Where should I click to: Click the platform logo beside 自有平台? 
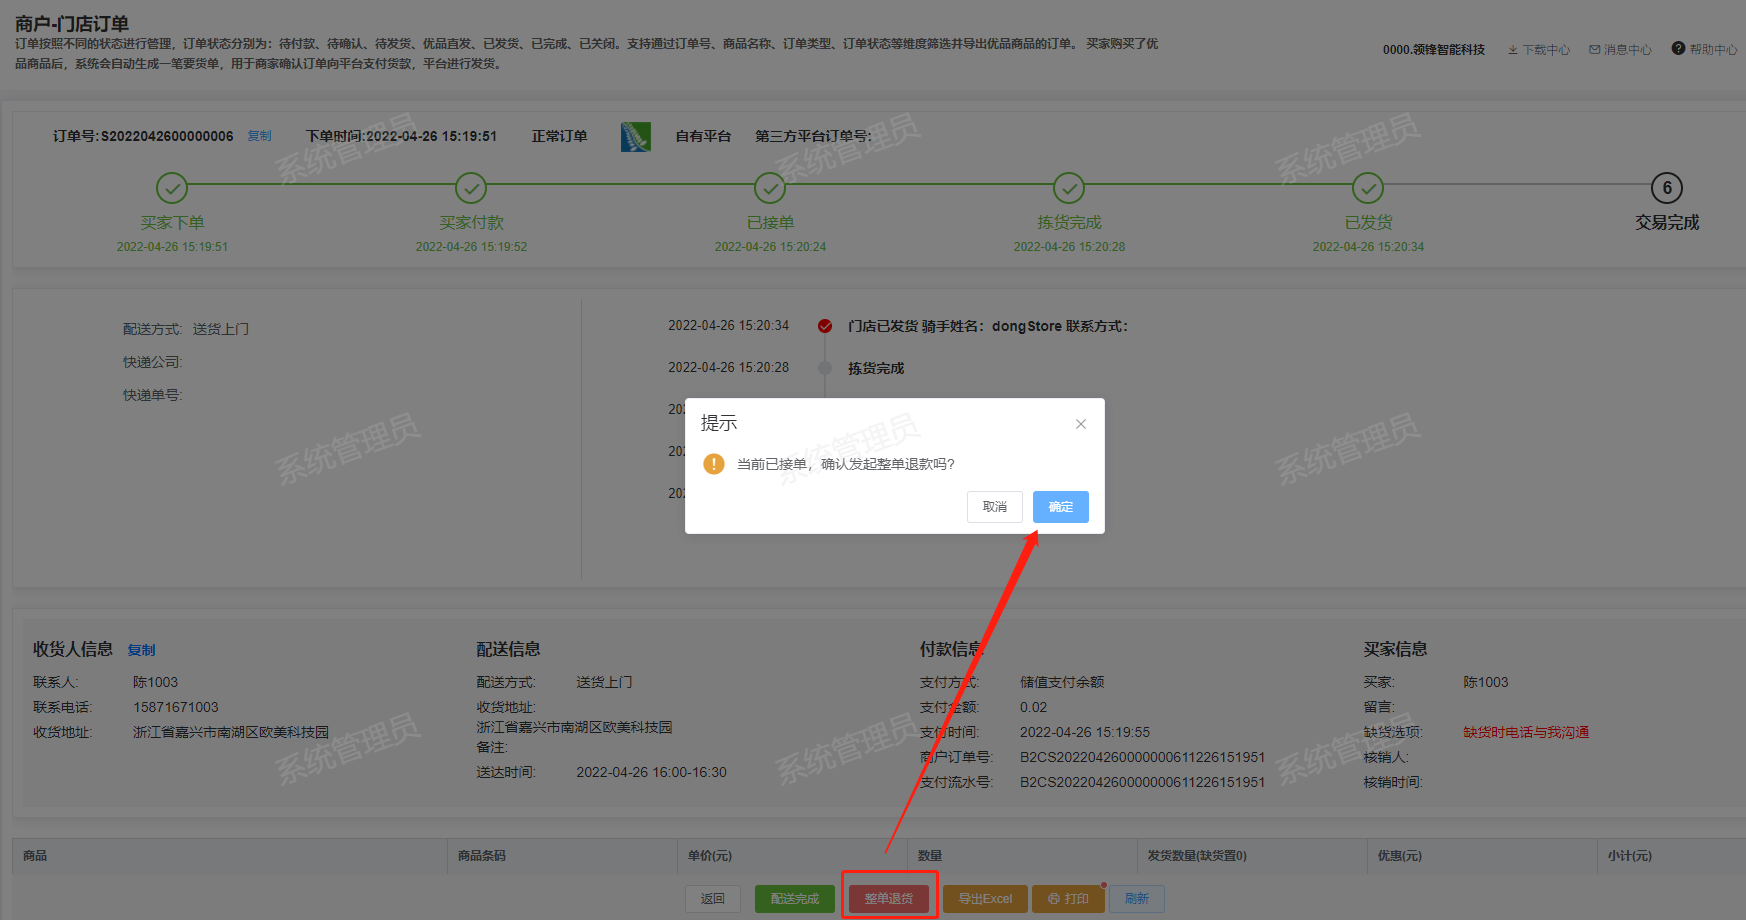point(635,136)
